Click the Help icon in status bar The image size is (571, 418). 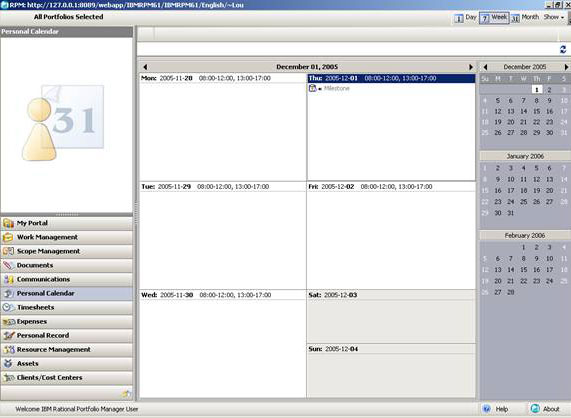point(486,409)
